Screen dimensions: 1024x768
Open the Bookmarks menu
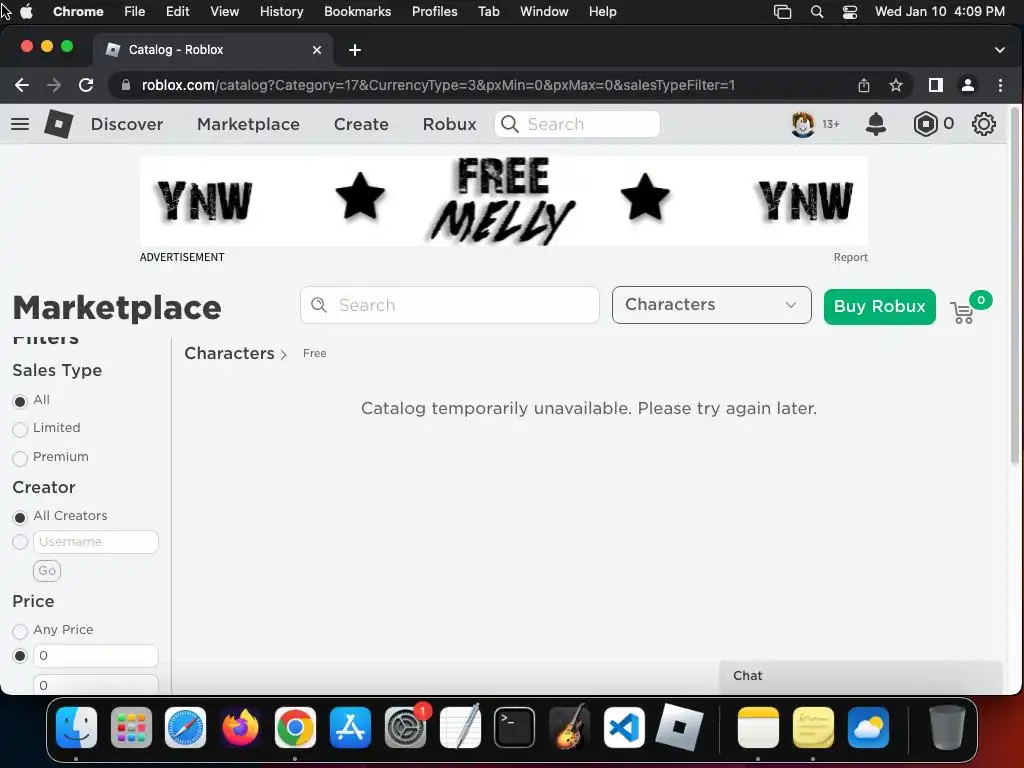point(357,12)
